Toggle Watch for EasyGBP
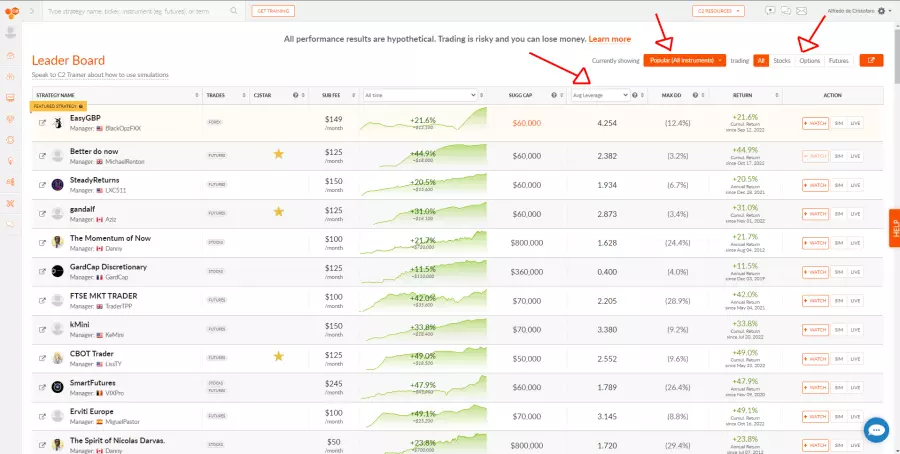The height and width of the screenshot is (454, 900). (815, 123)
